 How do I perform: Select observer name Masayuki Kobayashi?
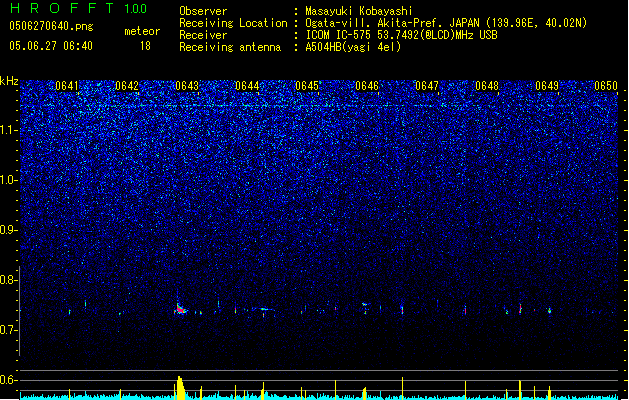pyautogui.click(x=359, y=11)
